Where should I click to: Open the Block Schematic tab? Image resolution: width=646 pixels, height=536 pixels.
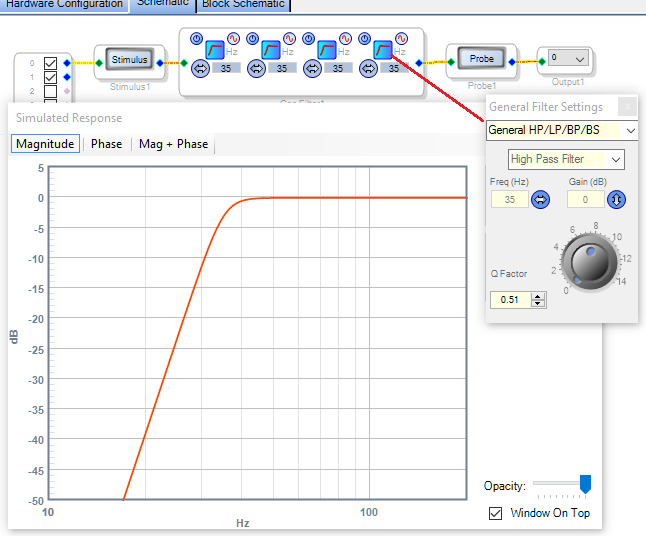tap(243, 5)
